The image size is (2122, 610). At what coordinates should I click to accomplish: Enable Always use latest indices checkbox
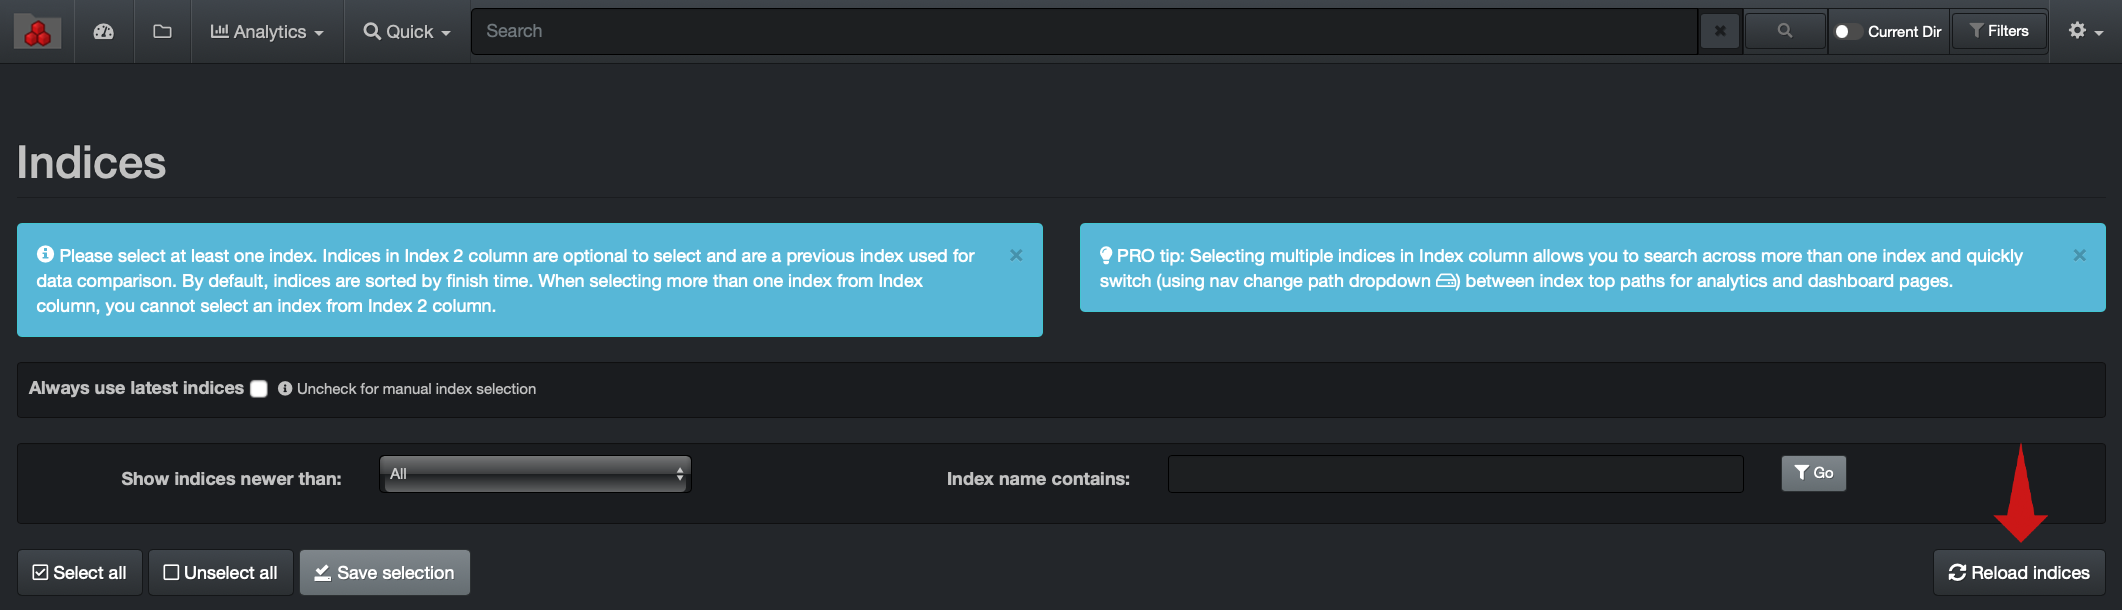pos(259,389)
